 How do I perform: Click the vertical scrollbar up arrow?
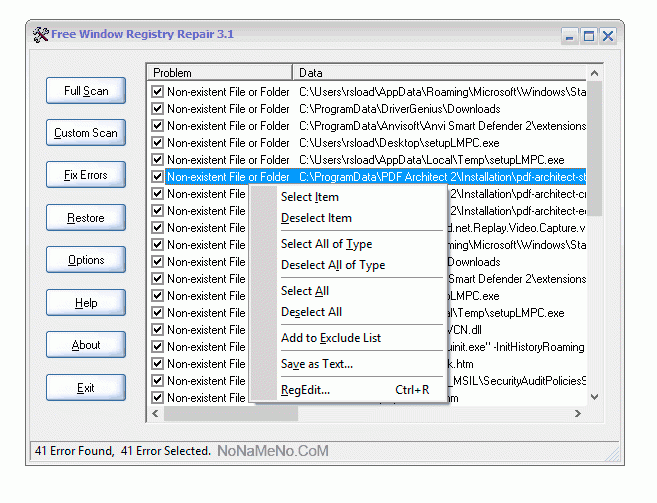(x=595, y=73)
